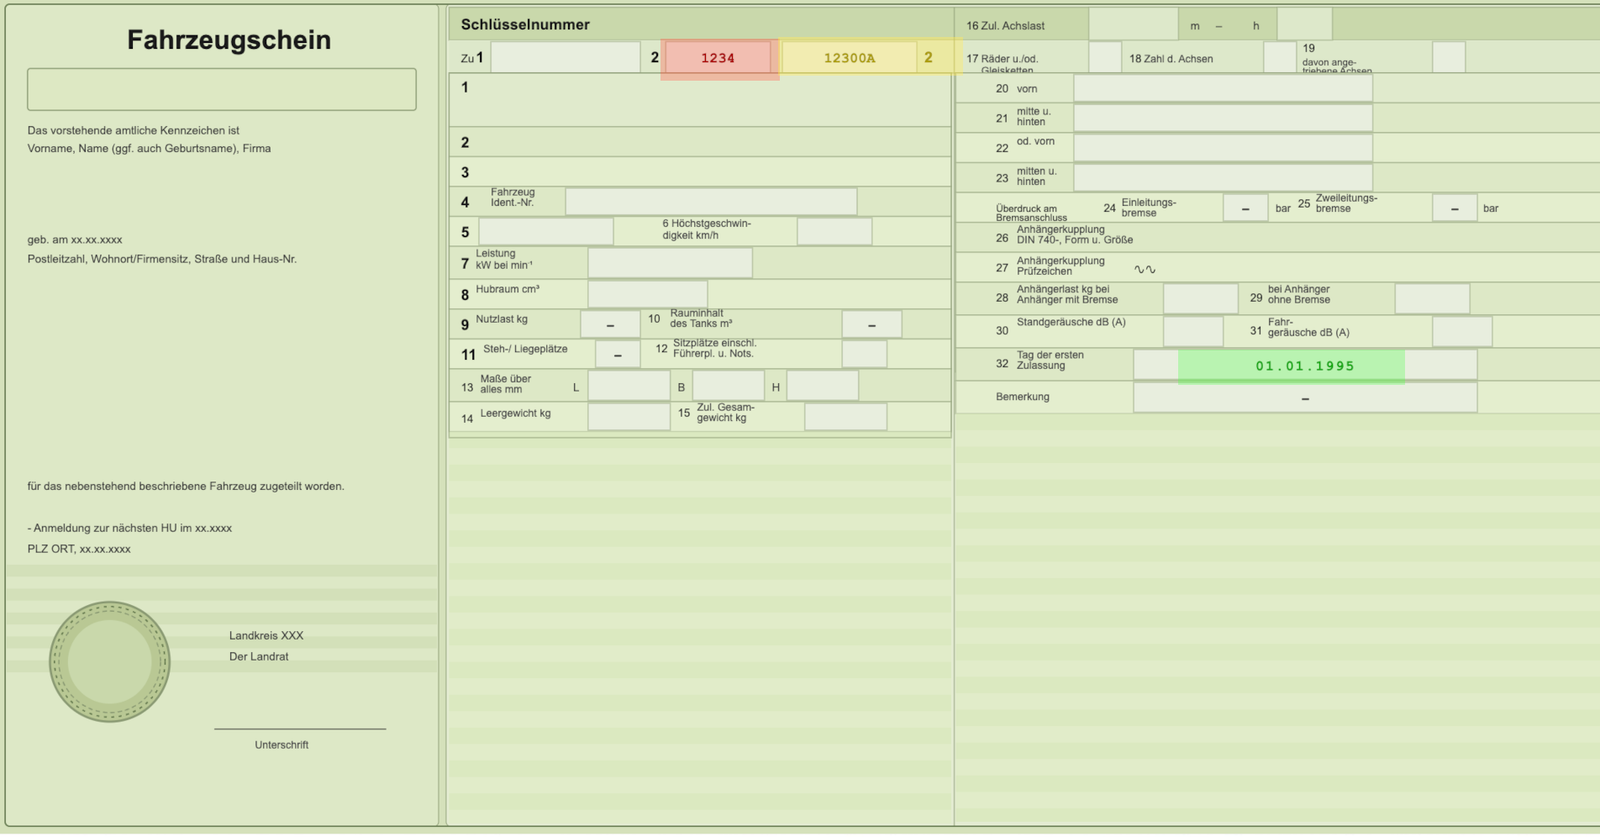
Task: Click the field 22 od. vorn input
Action: (1222, 148)
